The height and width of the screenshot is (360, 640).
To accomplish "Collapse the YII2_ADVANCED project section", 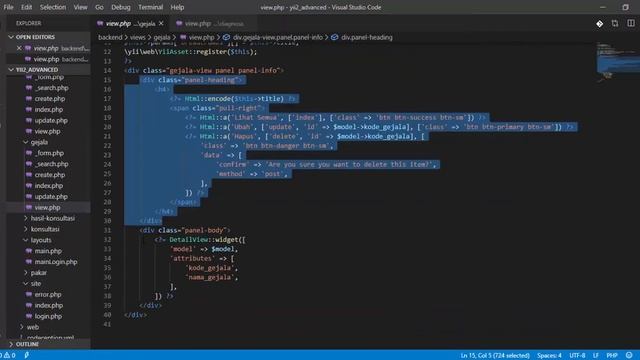I will (11, 70).
